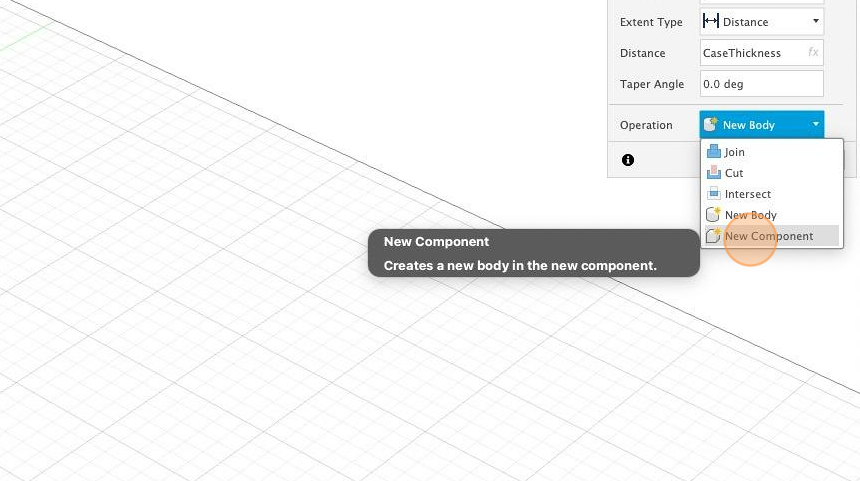Viewport: 860px width, 481px height.
Task: Click the Taper Angle label
Action: 652,84
